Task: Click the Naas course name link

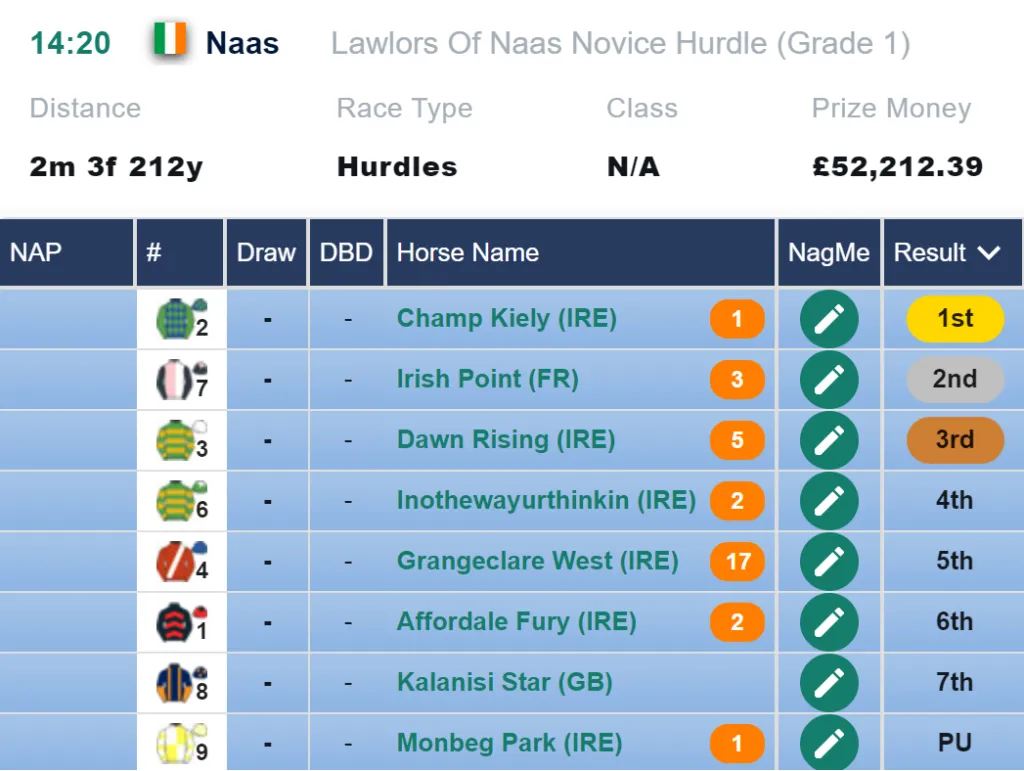Action: [242, 44]
